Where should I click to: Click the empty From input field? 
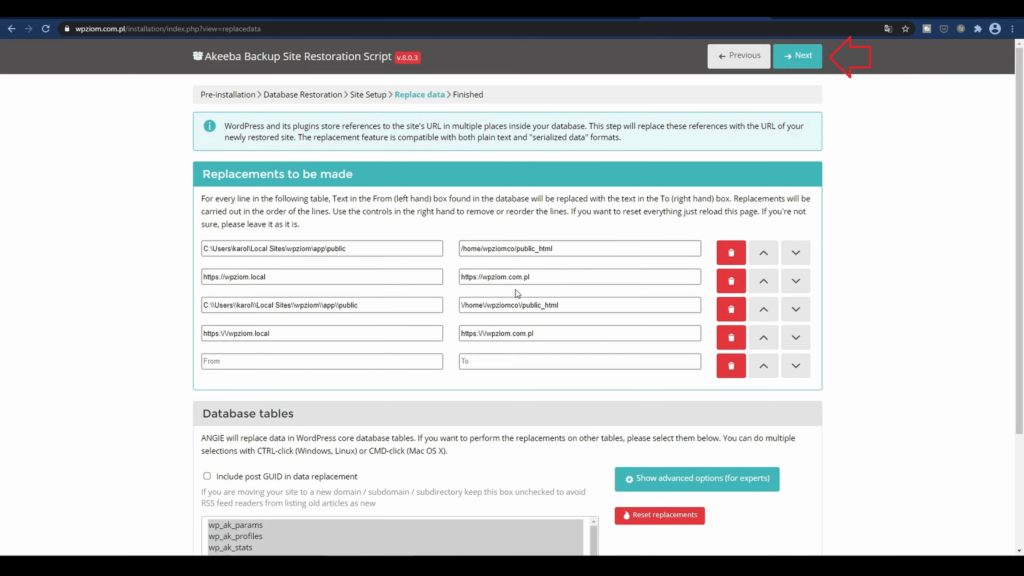click(321, 361)
